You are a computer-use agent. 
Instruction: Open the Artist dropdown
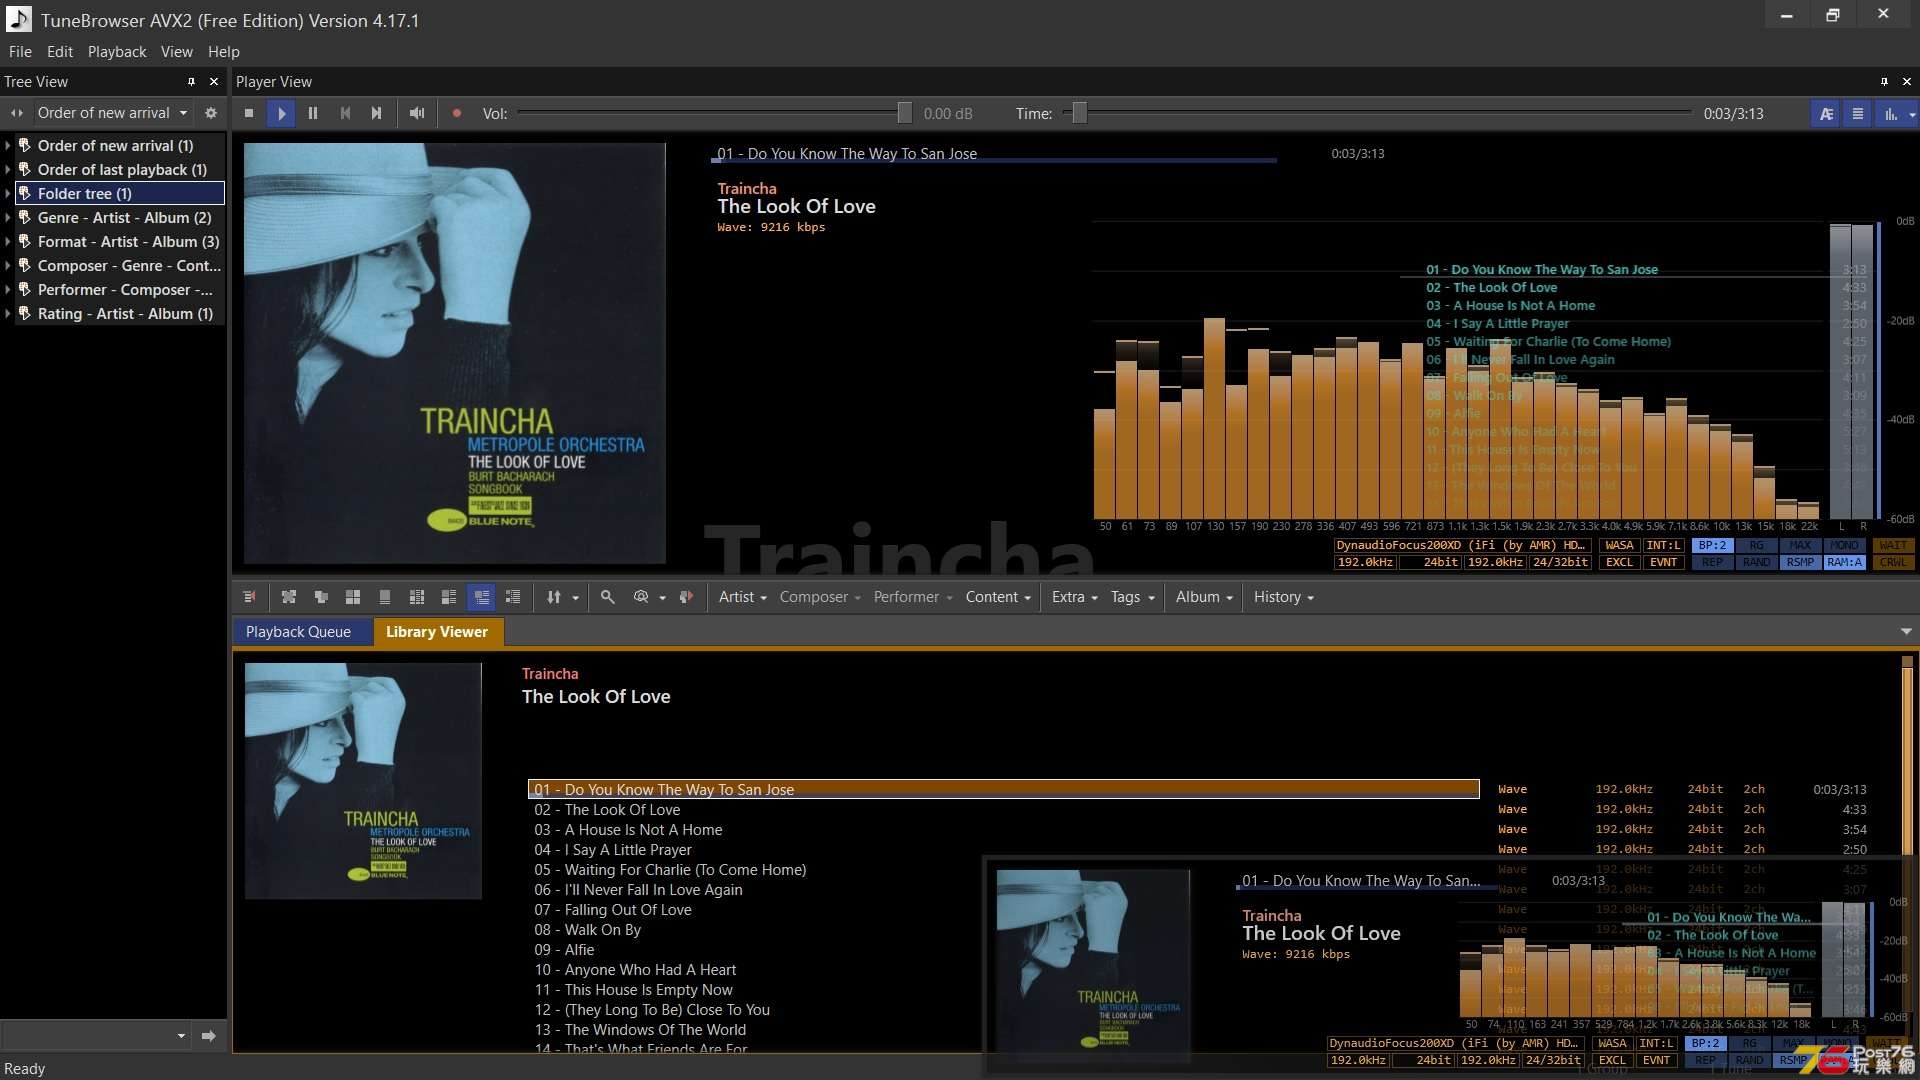[x=742, y=597]
